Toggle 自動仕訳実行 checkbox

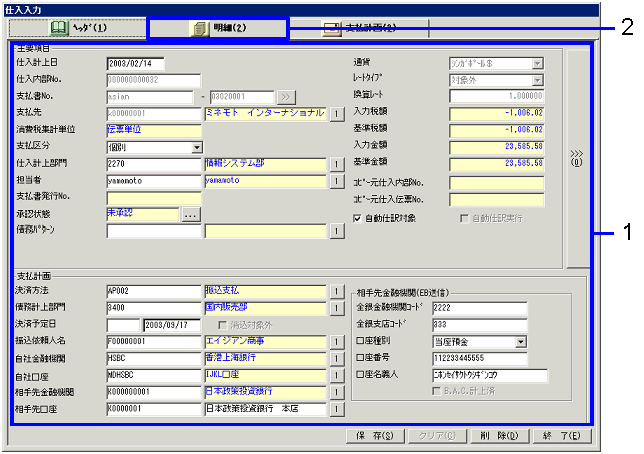(464, 218)
